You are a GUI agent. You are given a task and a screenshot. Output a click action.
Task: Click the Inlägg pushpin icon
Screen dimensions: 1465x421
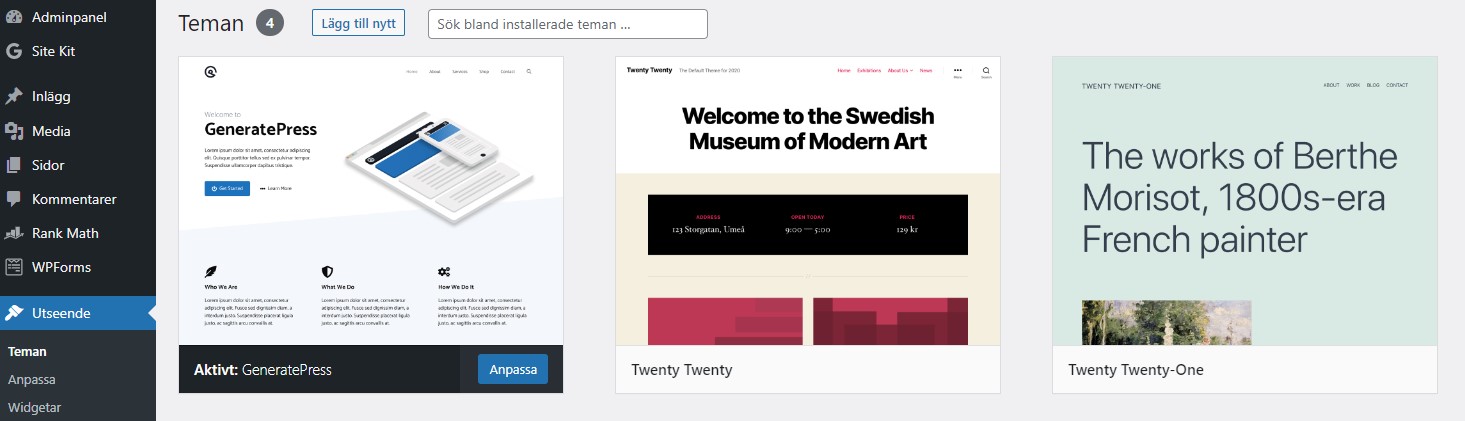click(14, 97)
